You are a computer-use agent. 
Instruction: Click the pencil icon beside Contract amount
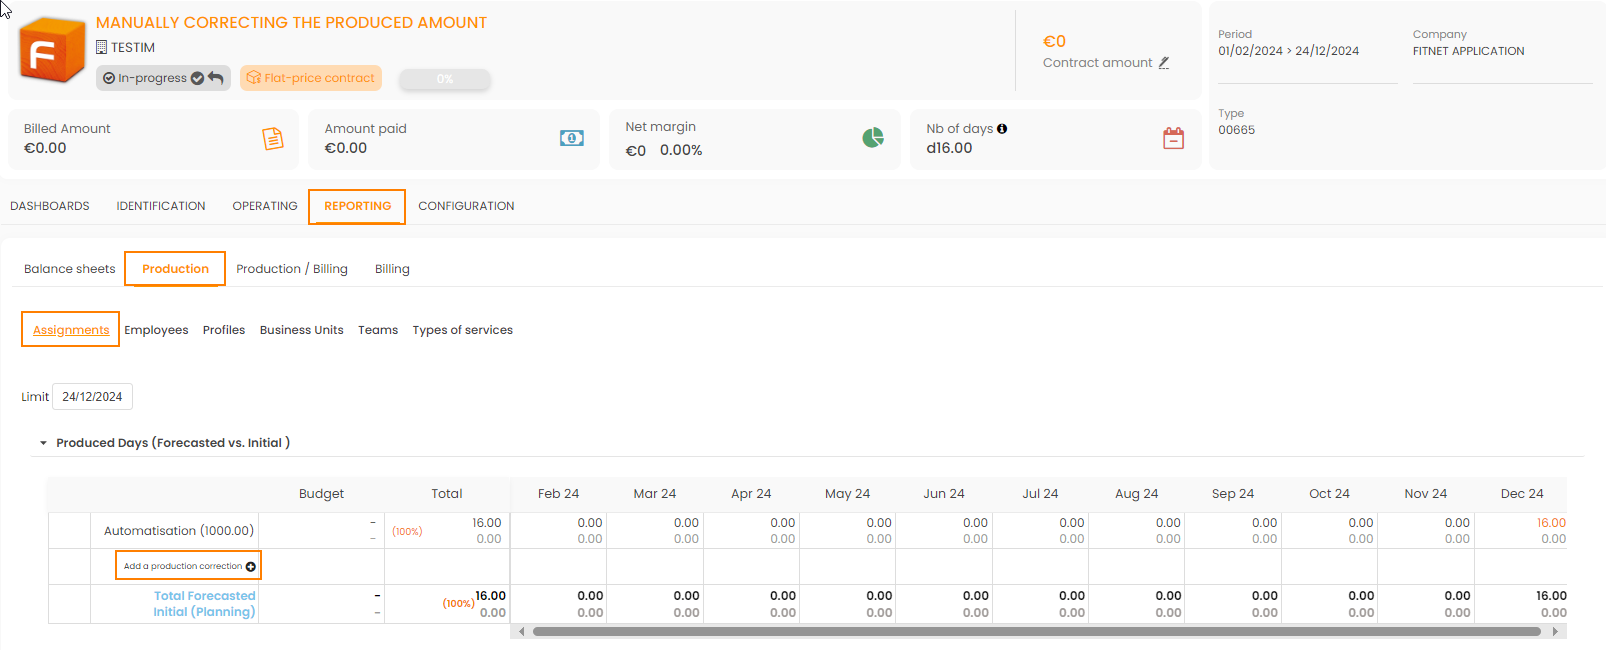tap(1164, 63)
